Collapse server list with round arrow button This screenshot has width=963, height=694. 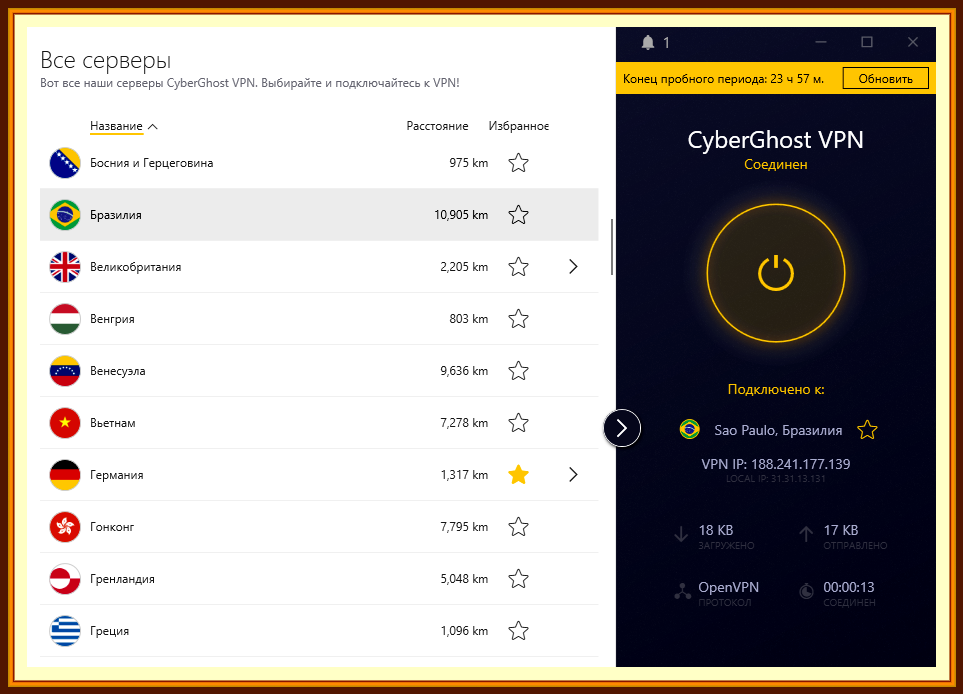tap(622, 428)
